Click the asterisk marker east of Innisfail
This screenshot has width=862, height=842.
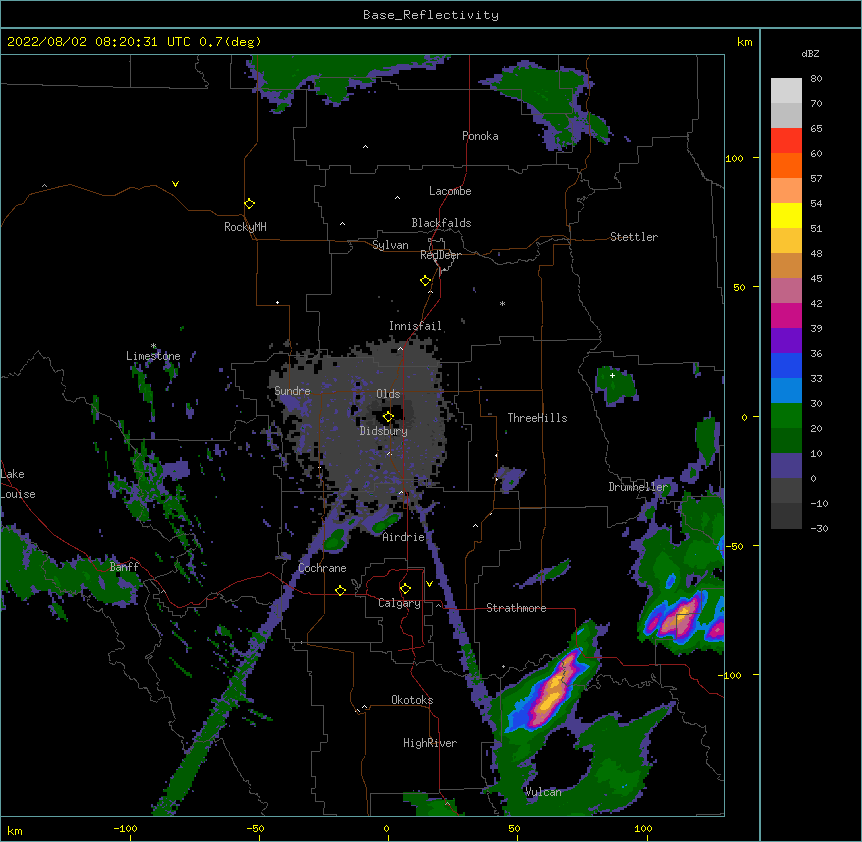point(502,303)
